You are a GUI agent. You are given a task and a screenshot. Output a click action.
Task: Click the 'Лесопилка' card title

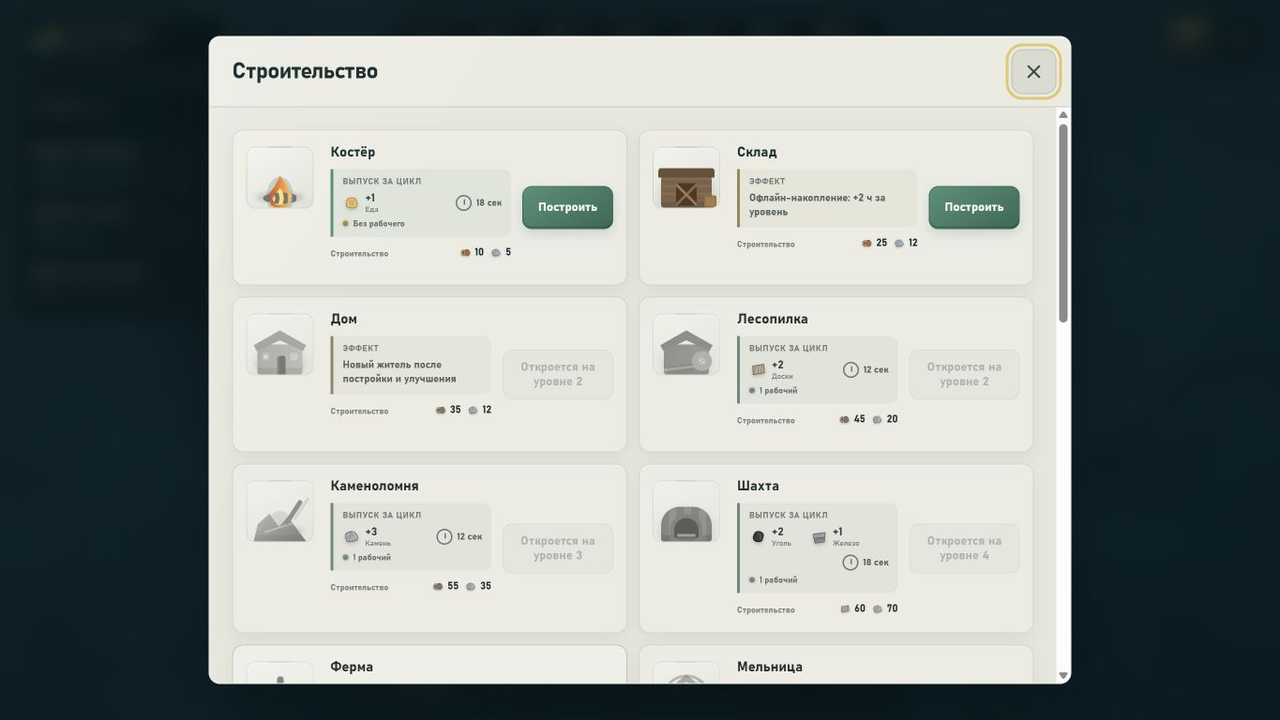773,319
